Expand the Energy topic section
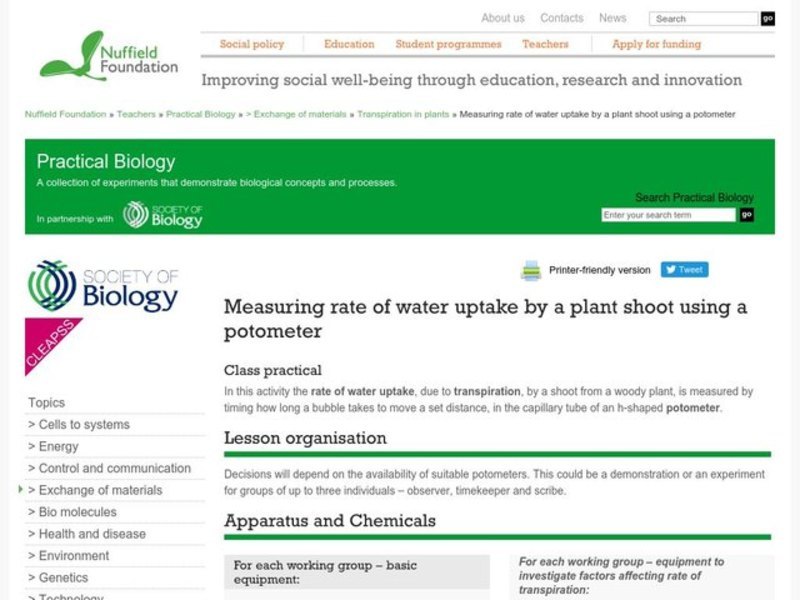Viewport: 800px width, 600px height. coord(57,446)
